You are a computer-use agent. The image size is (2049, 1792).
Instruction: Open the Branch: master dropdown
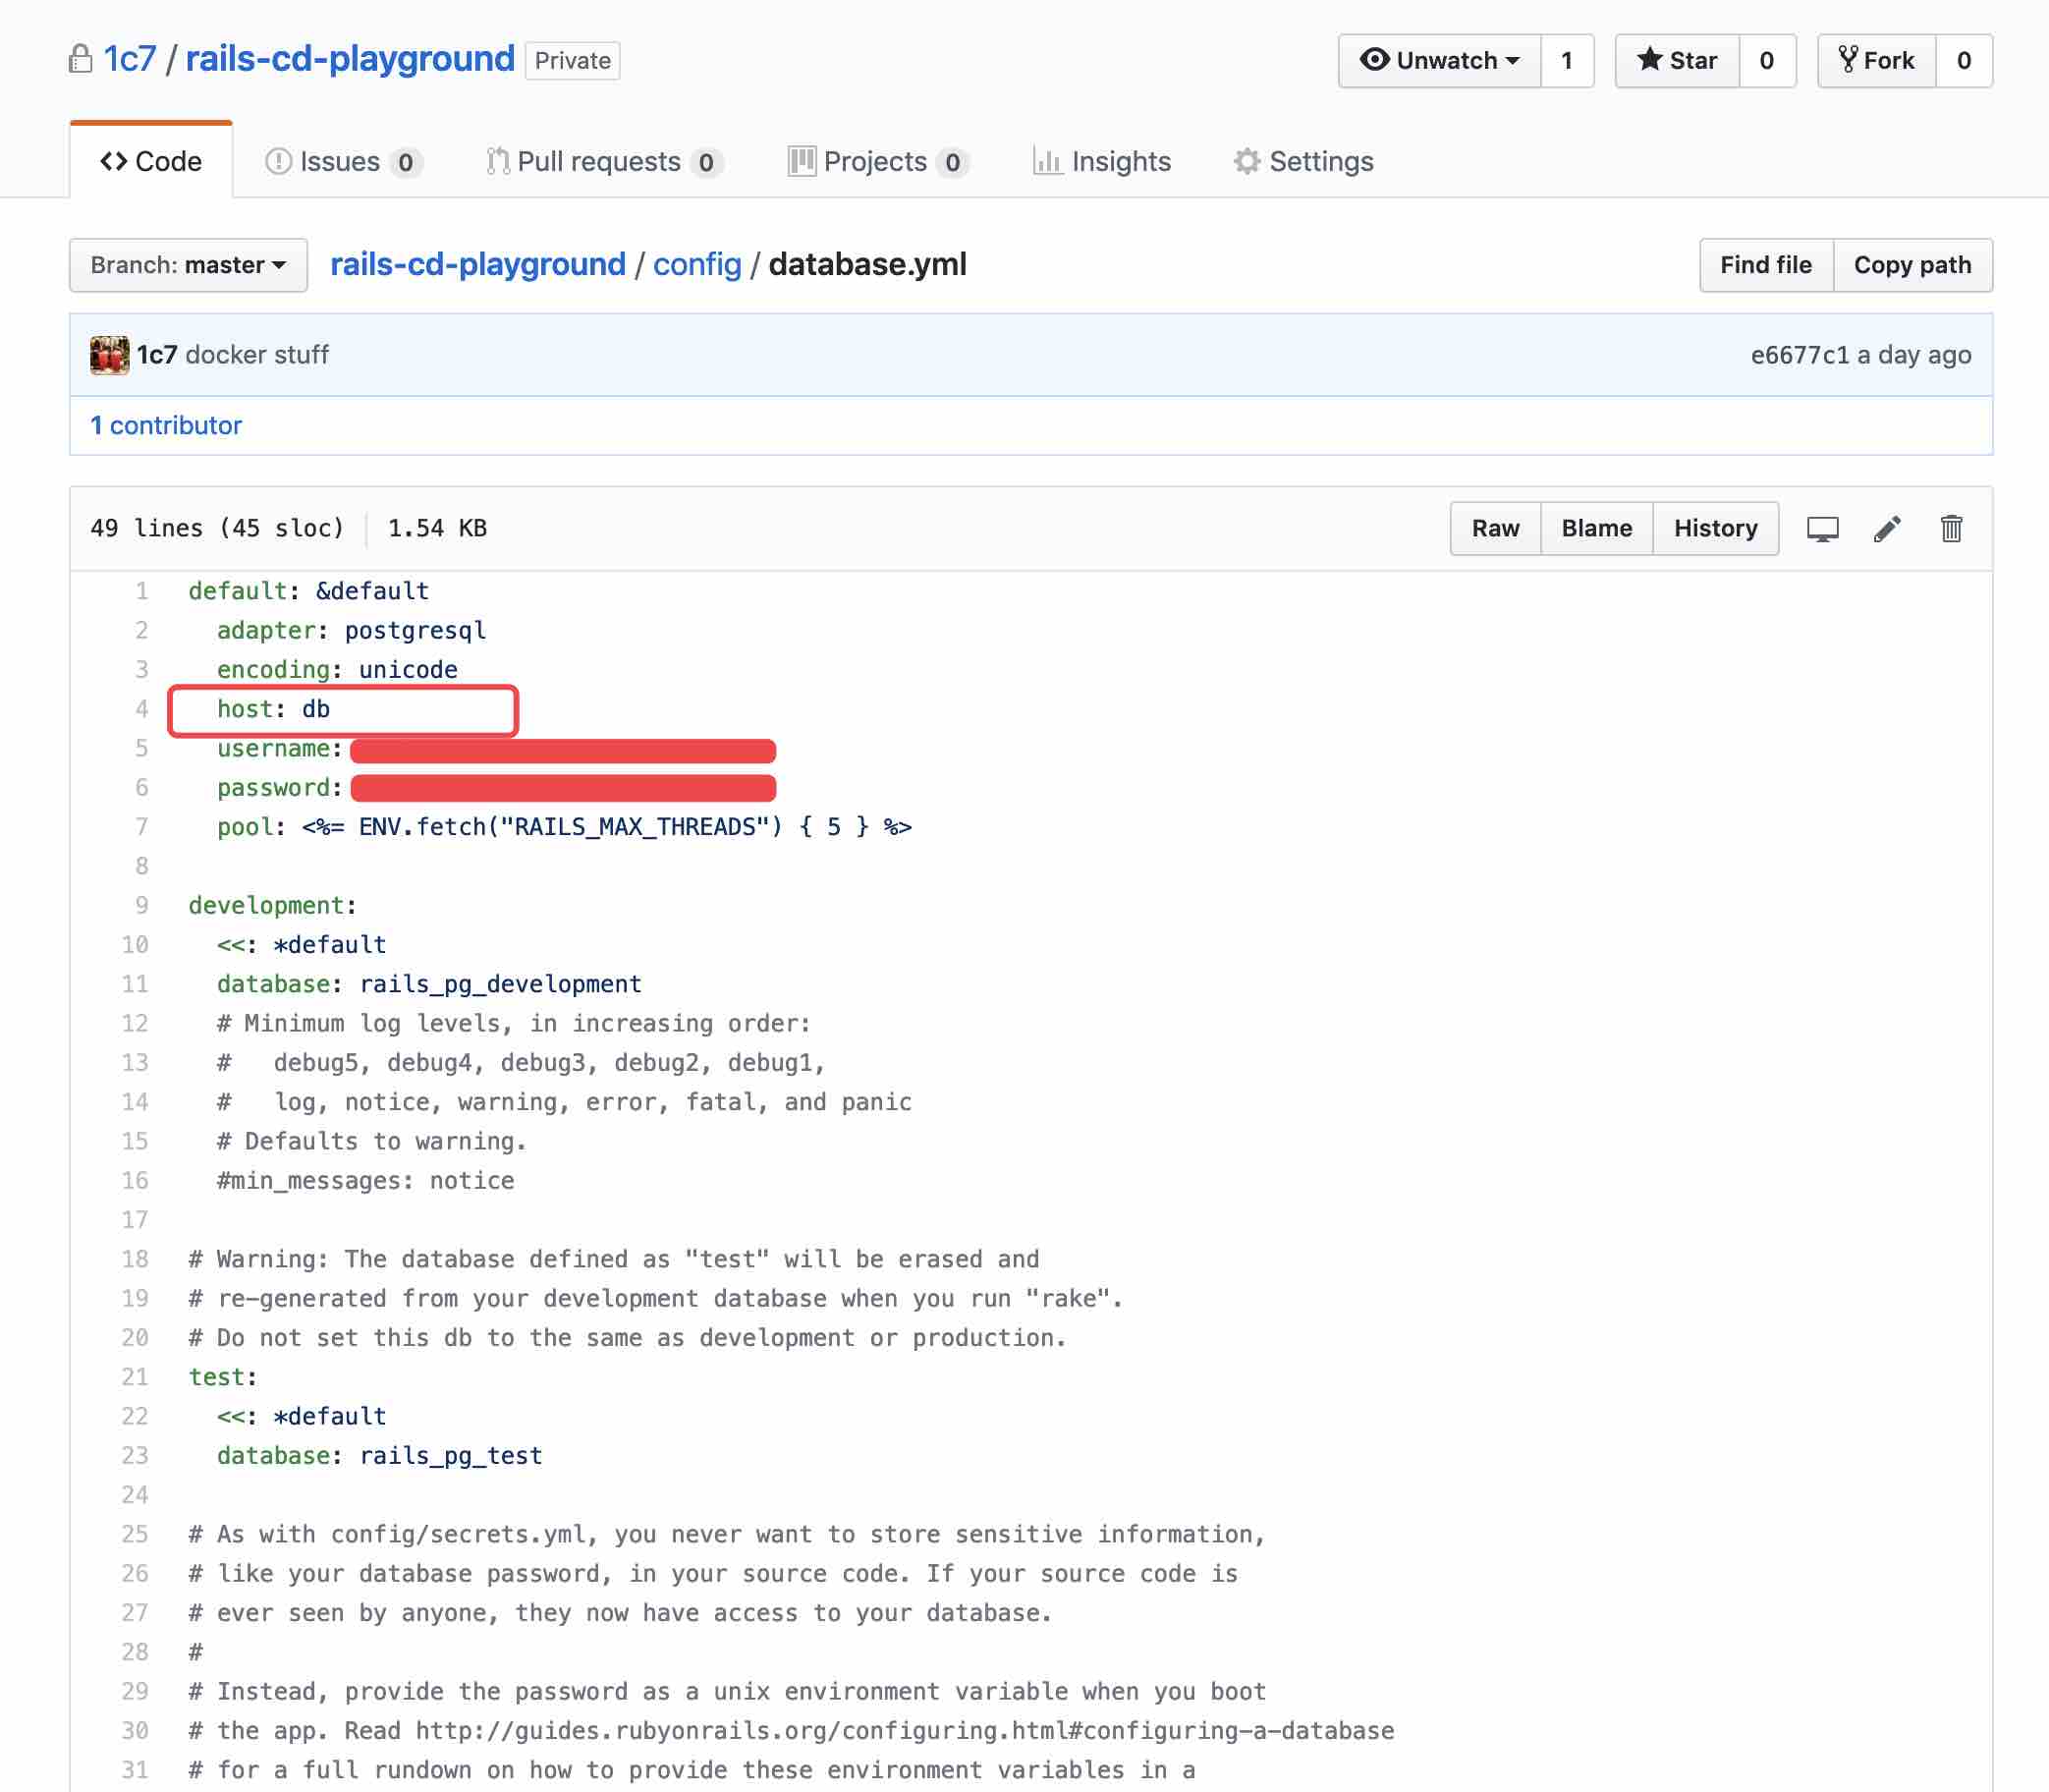click(188, 265)
